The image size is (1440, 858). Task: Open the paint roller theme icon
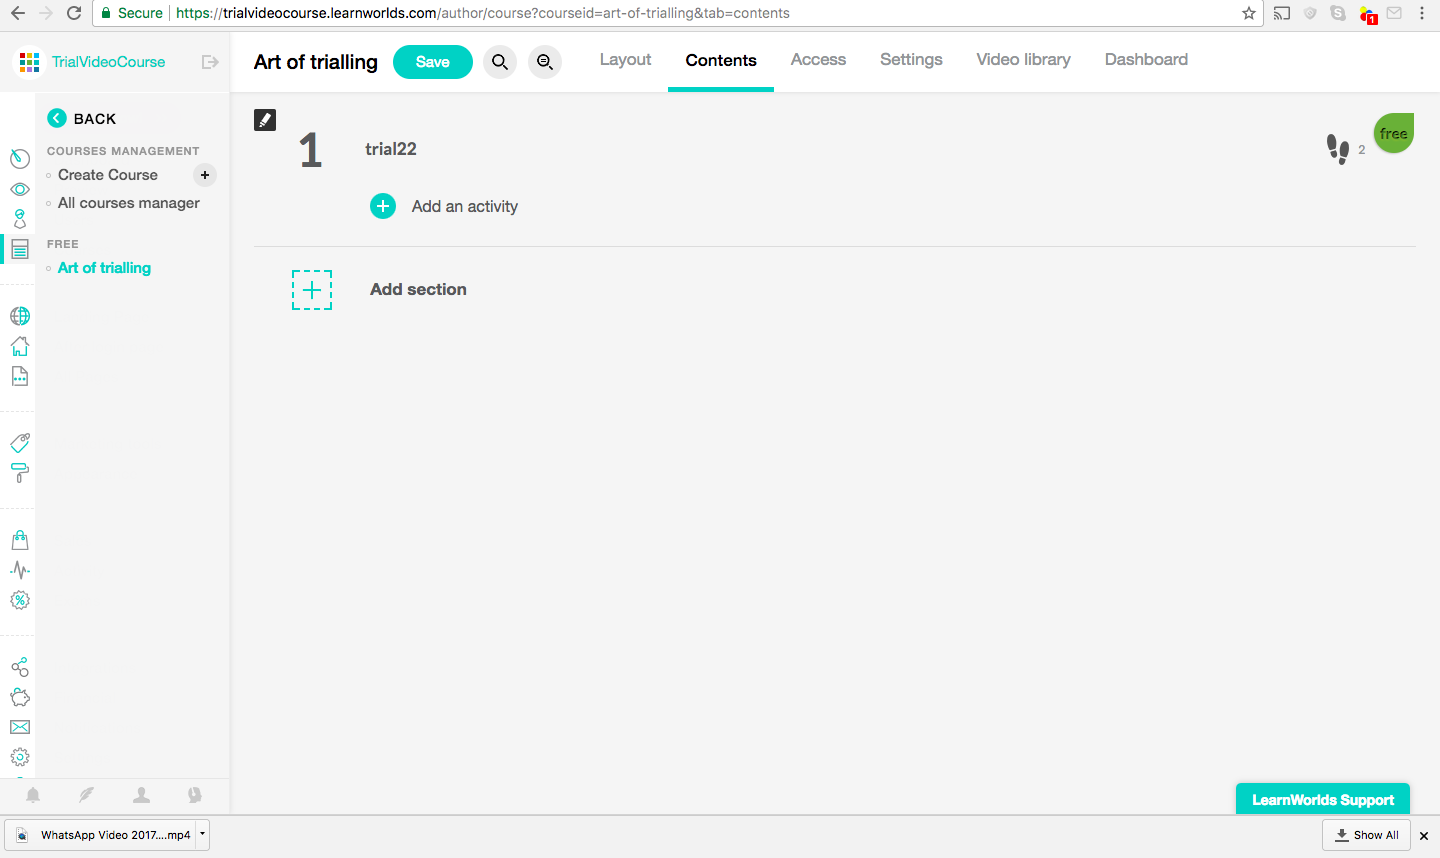click(x=20, y=473)
